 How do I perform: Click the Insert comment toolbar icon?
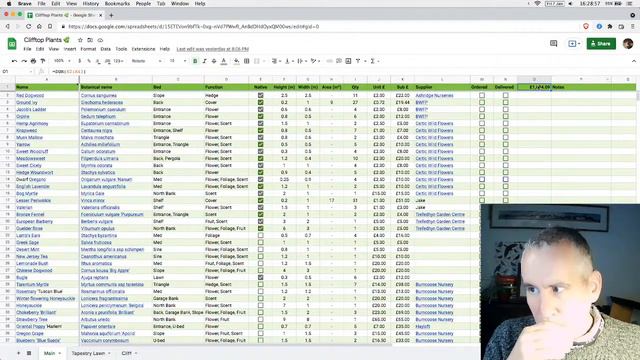339,61
